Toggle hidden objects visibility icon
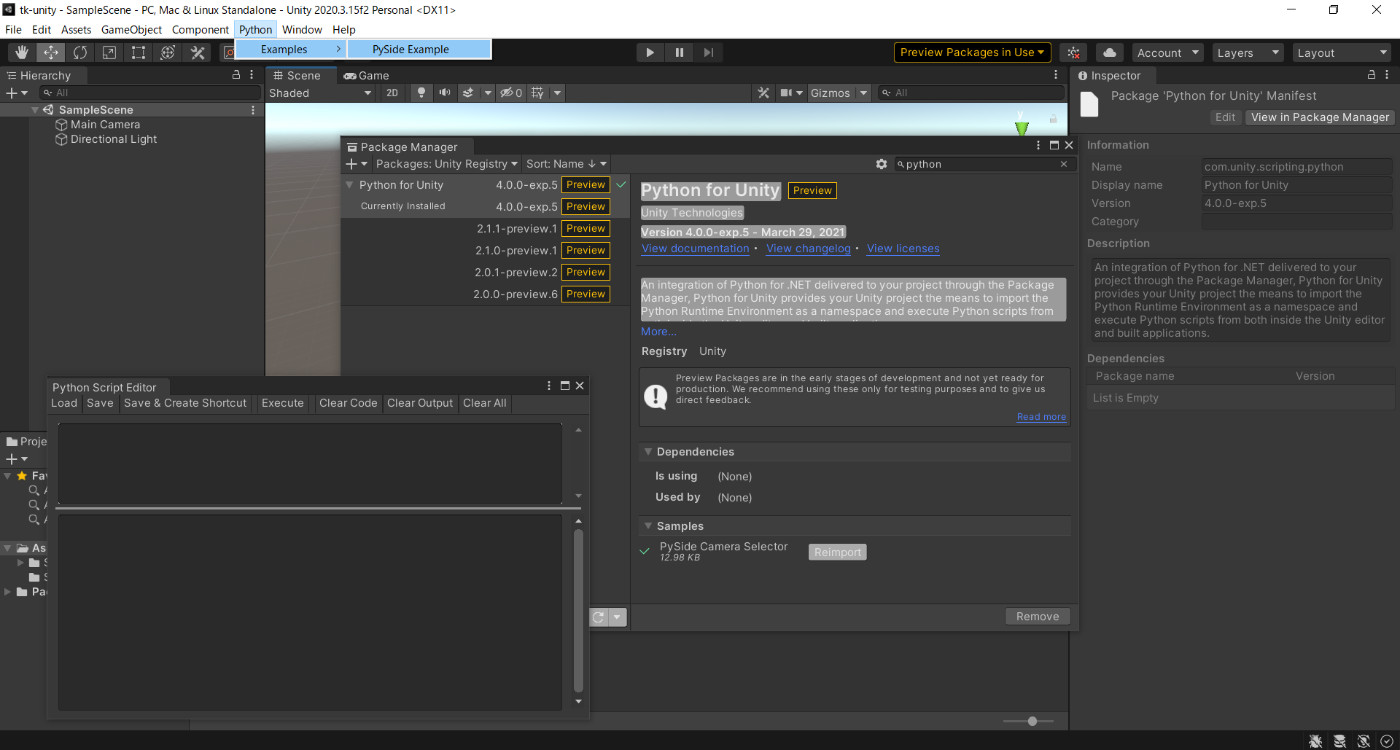1400x750 pixels. pos(511,93)
